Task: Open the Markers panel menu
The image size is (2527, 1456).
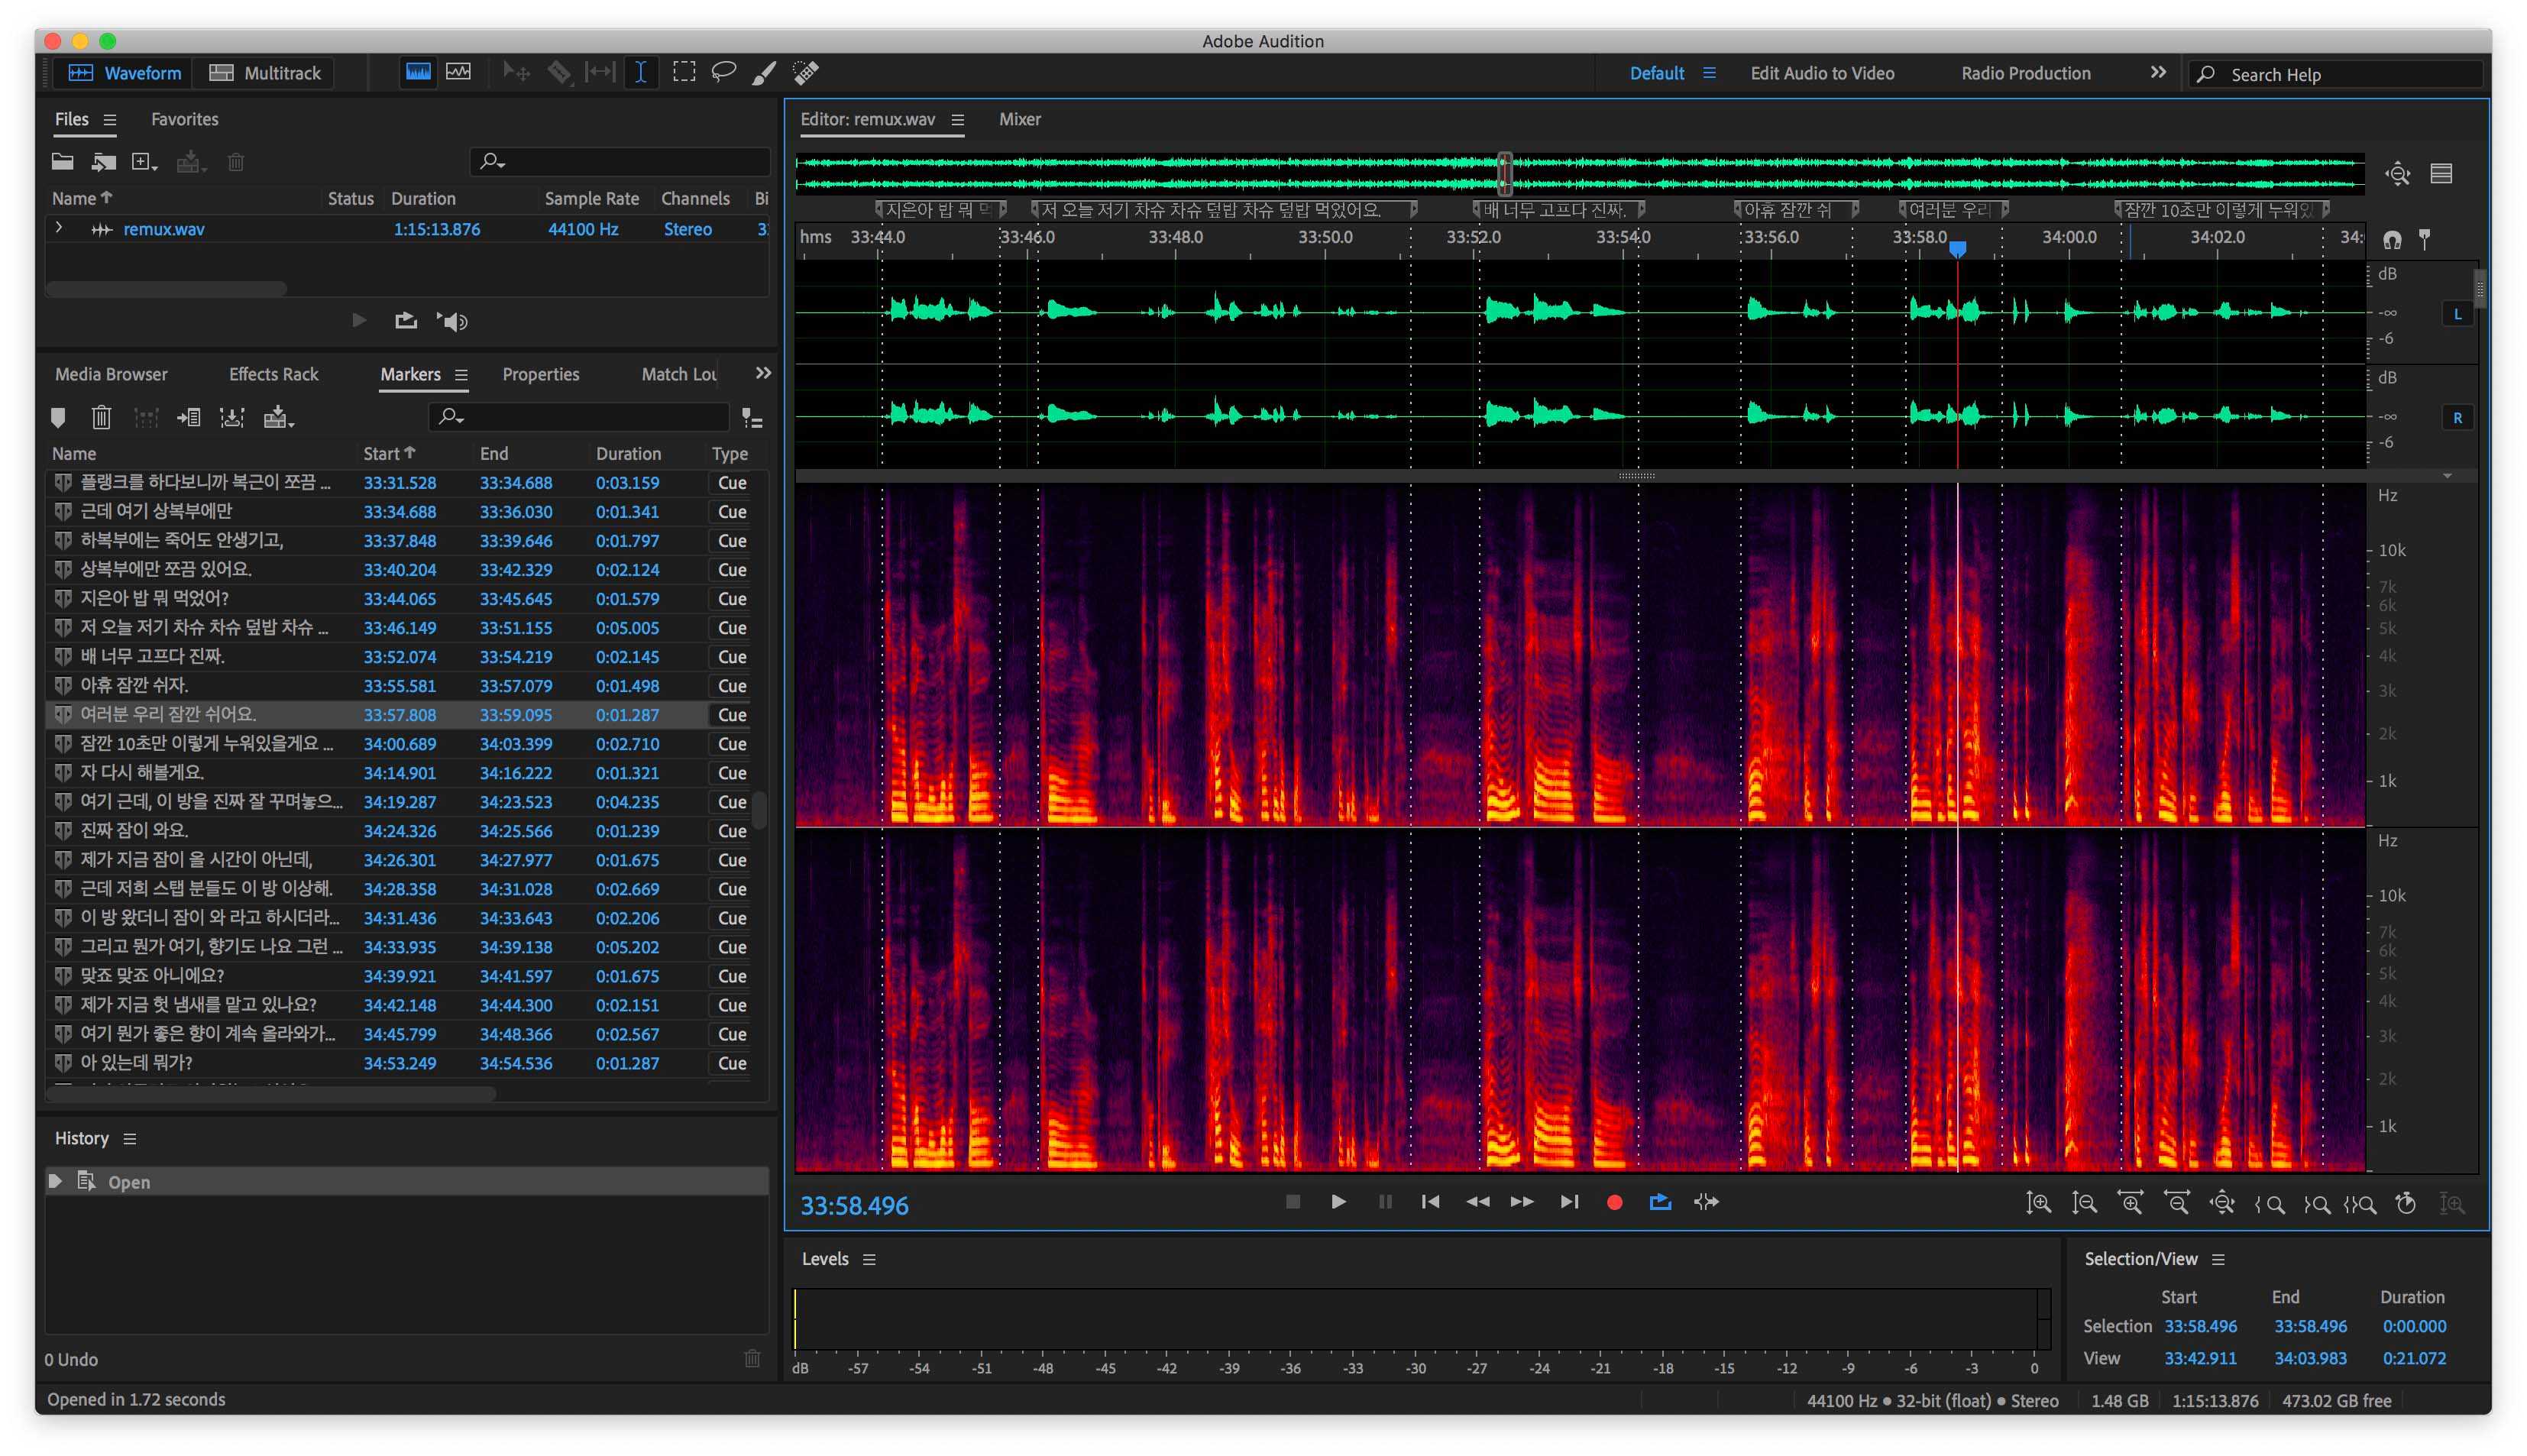Action: 461,375
